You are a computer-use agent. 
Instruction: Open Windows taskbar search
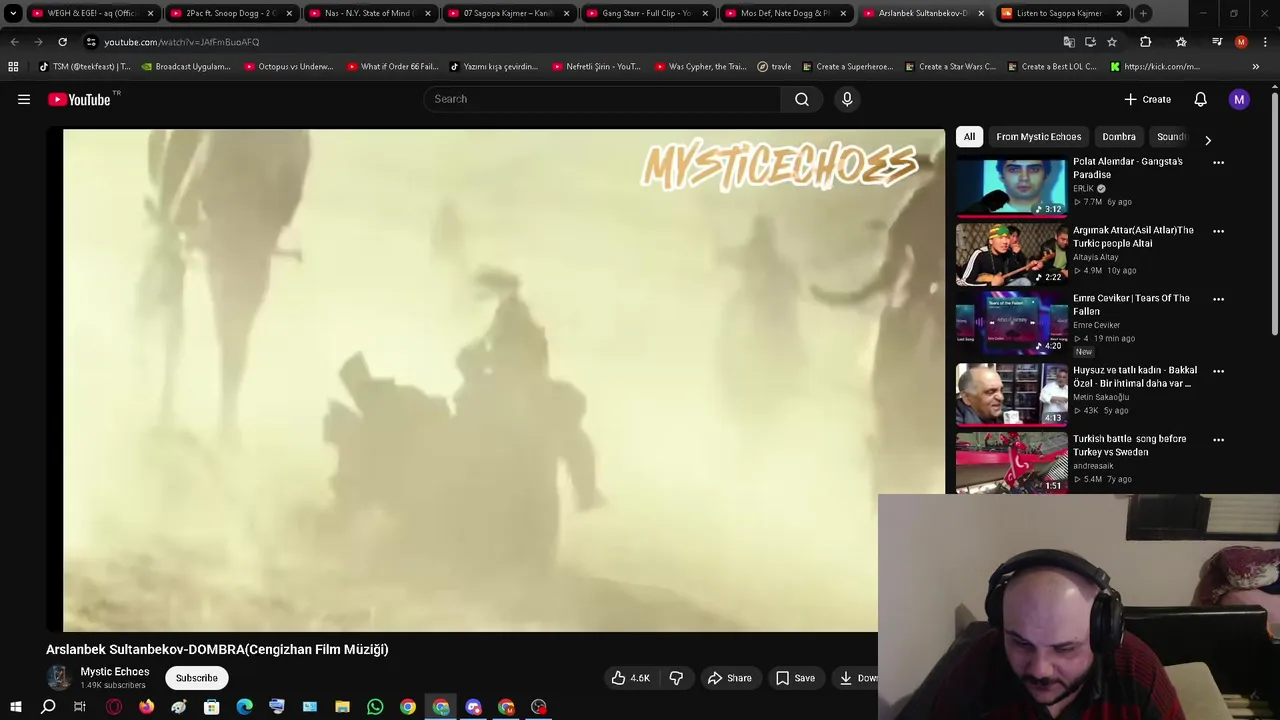[48, 707]
